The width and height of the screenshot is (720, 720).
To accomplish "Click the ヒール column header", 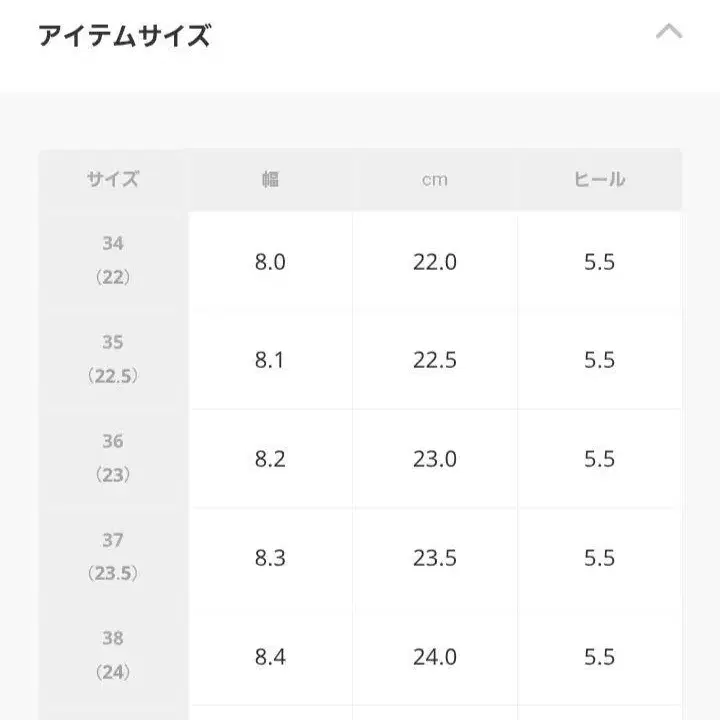I will (x=599, y=180).
